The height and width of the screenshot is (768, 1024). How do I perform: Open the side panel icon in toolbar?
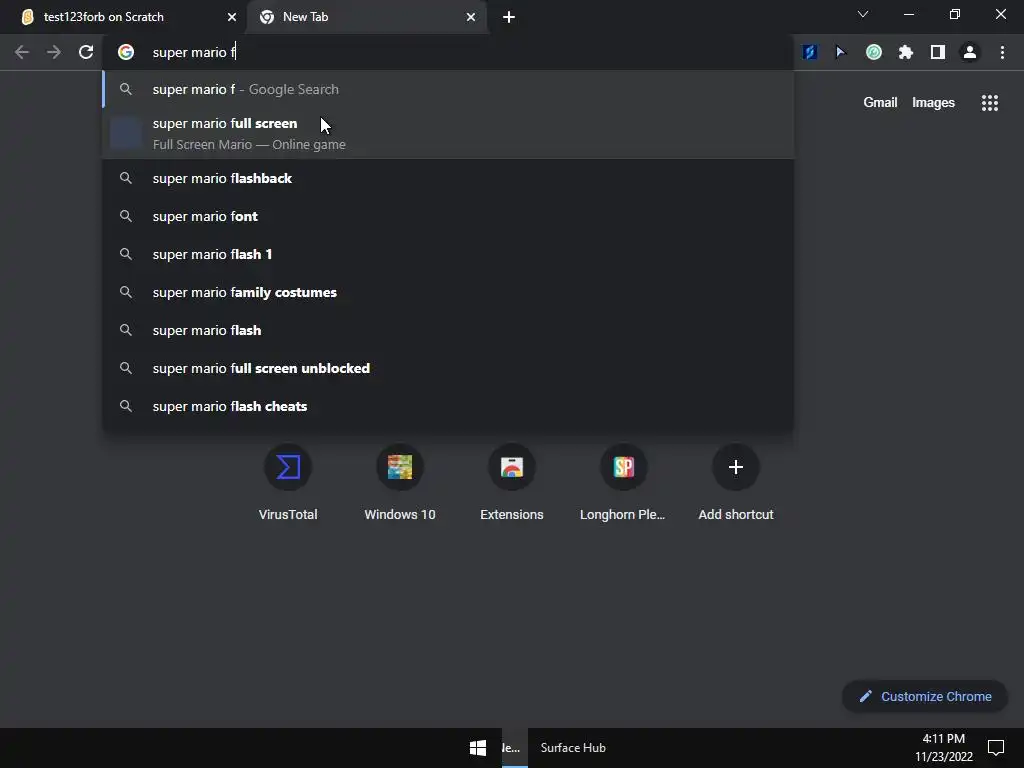(x=938, y=52)
